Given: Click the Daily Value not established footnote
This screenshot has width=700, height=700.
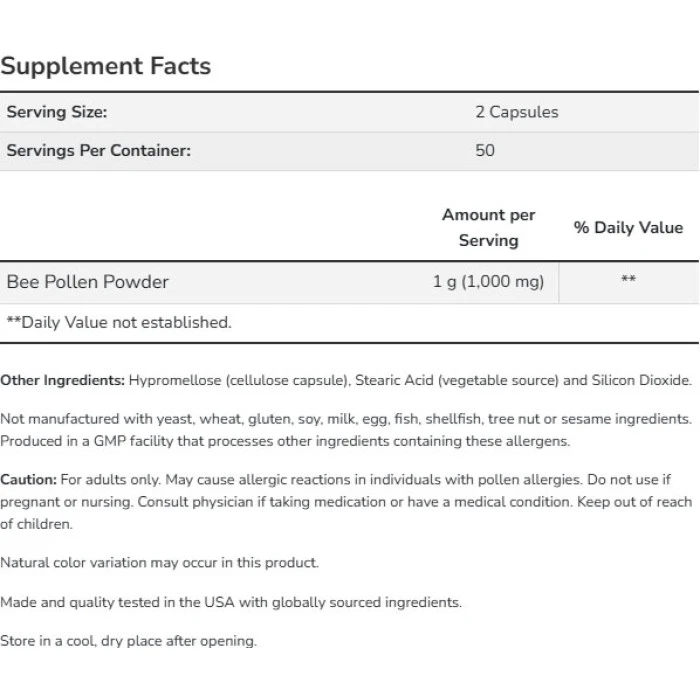Looking at the screenshot, I should tap(119, 322).
